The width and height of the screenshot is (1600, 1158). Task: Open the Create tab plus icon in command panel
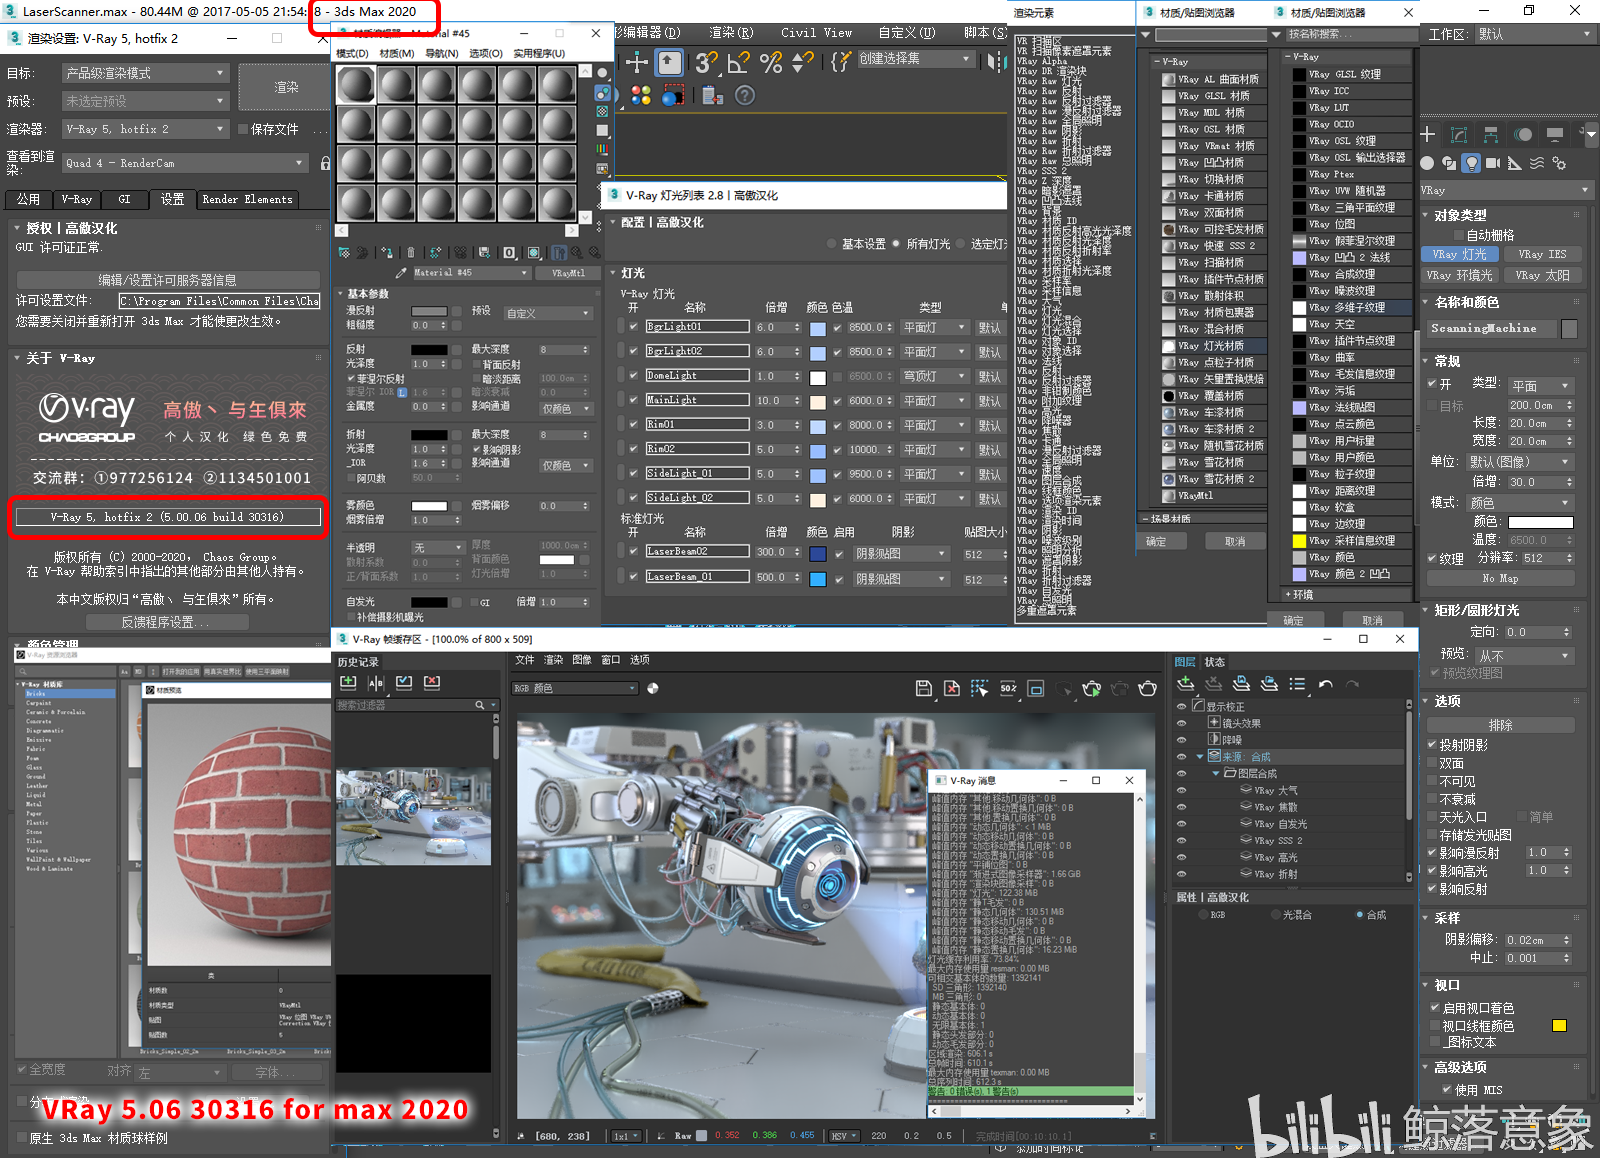[1428, 134]
